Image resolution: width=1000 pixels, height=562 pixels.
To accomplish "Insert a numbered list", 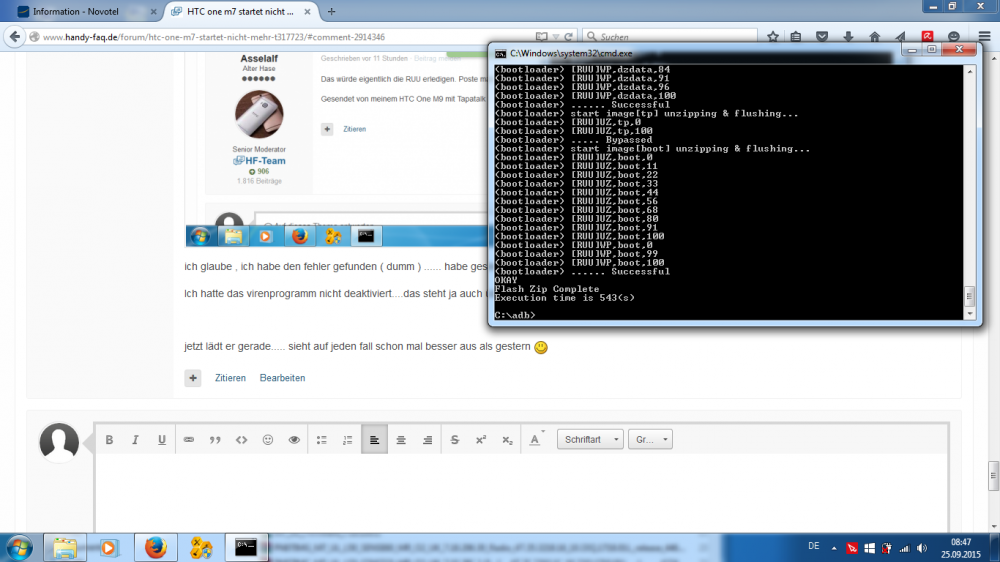I will click(x=348, y=439).
